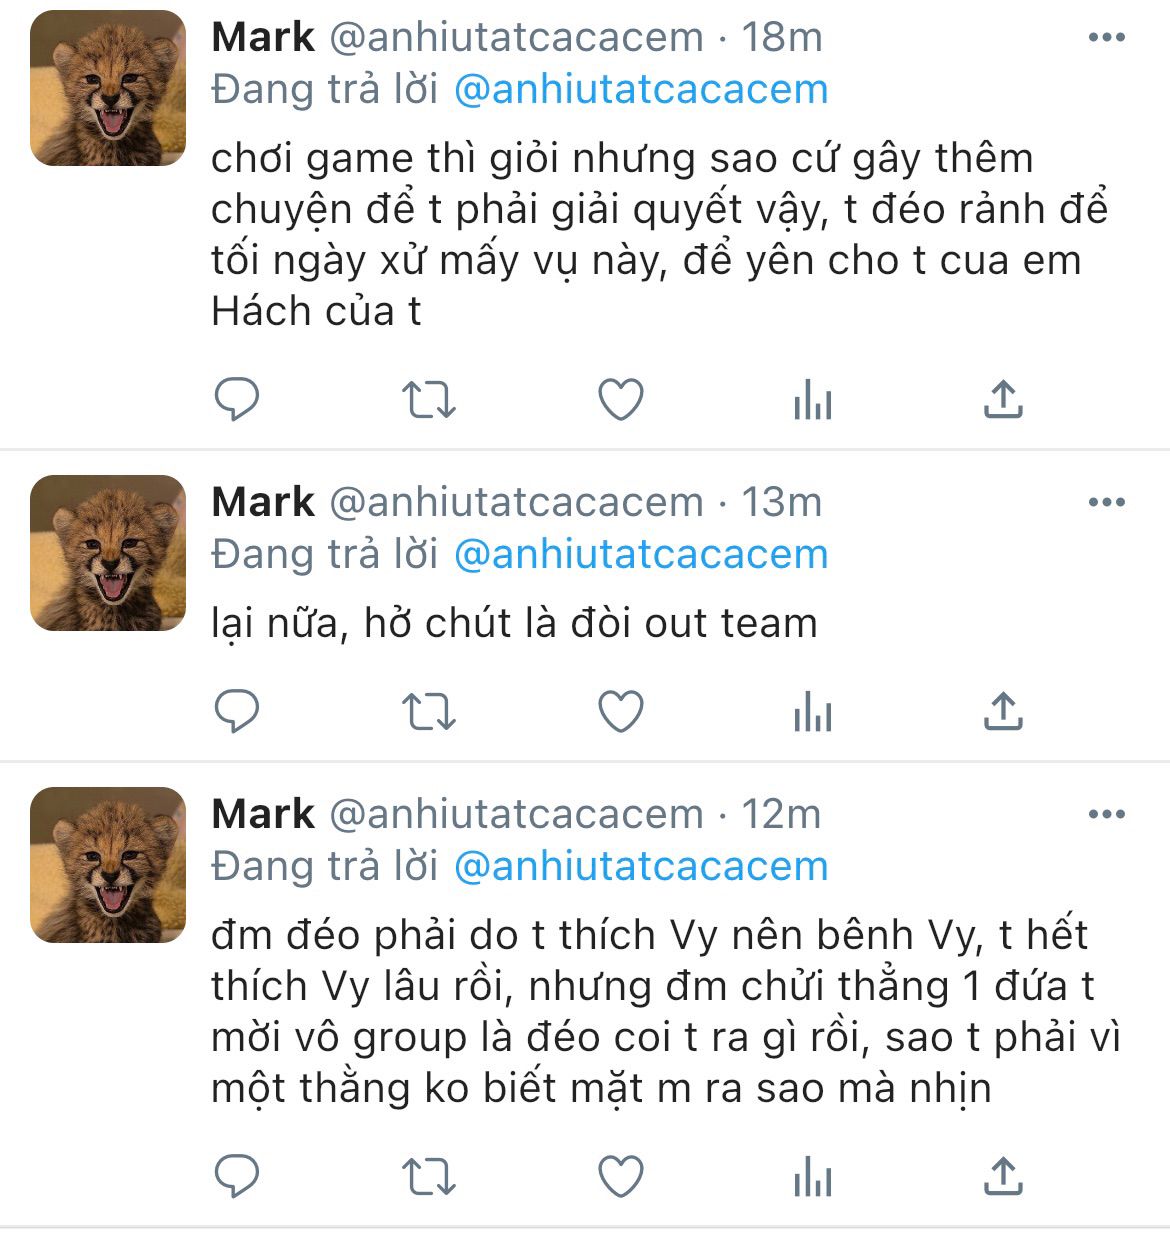The height and width of the screenshot is (1237, 1170).
Task: Share the tweet posted 18m ago
Action: point(1002,400)
